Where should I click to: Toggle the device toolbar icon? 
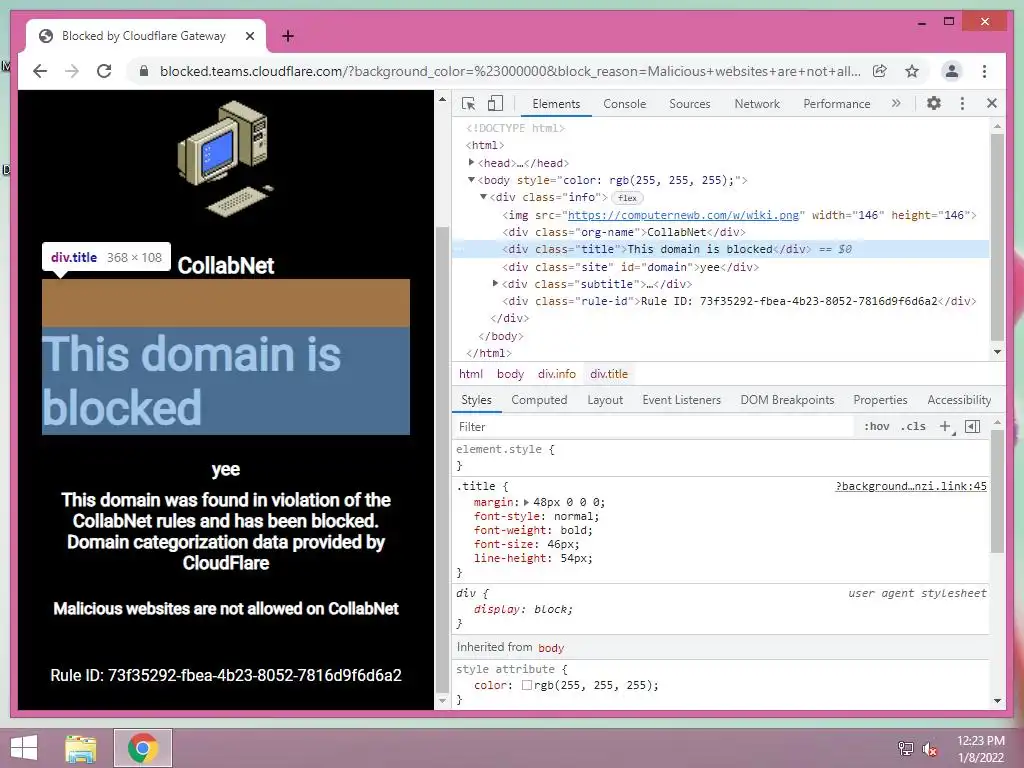pos(496,103)
